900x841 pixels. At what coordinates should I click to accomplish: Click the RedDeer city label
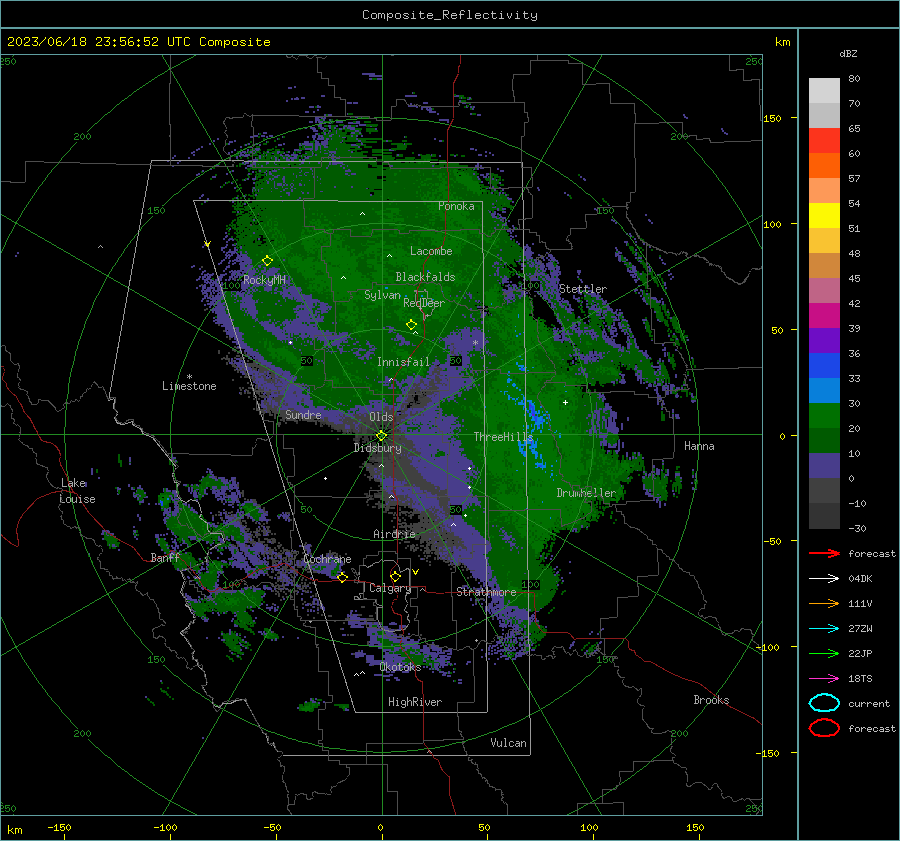coord(424,303)
